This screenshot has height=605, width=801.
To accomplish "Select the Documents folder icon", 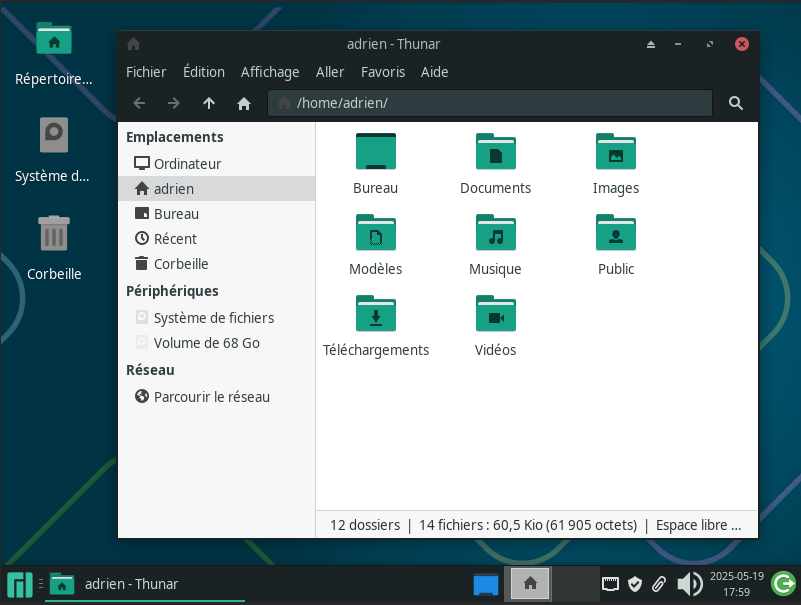I will 496,151.
